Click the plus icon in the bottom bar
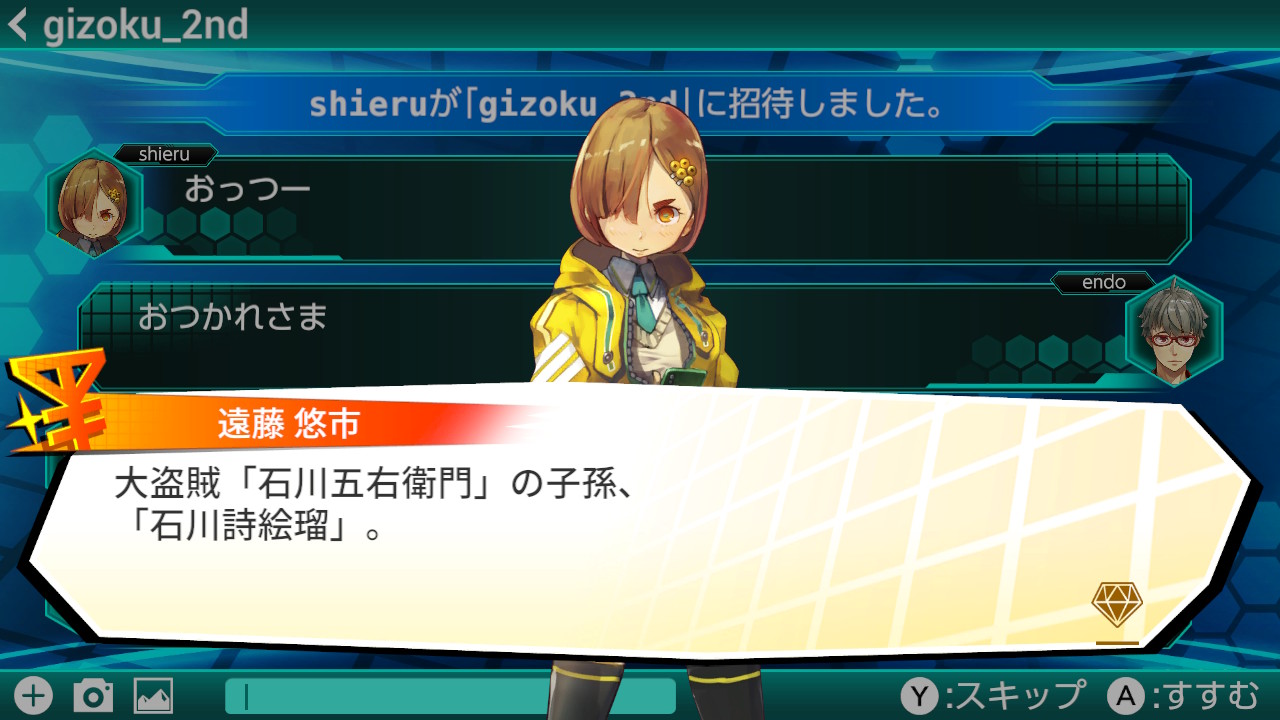Screen dimensions: 1280x720 (33, 695)
